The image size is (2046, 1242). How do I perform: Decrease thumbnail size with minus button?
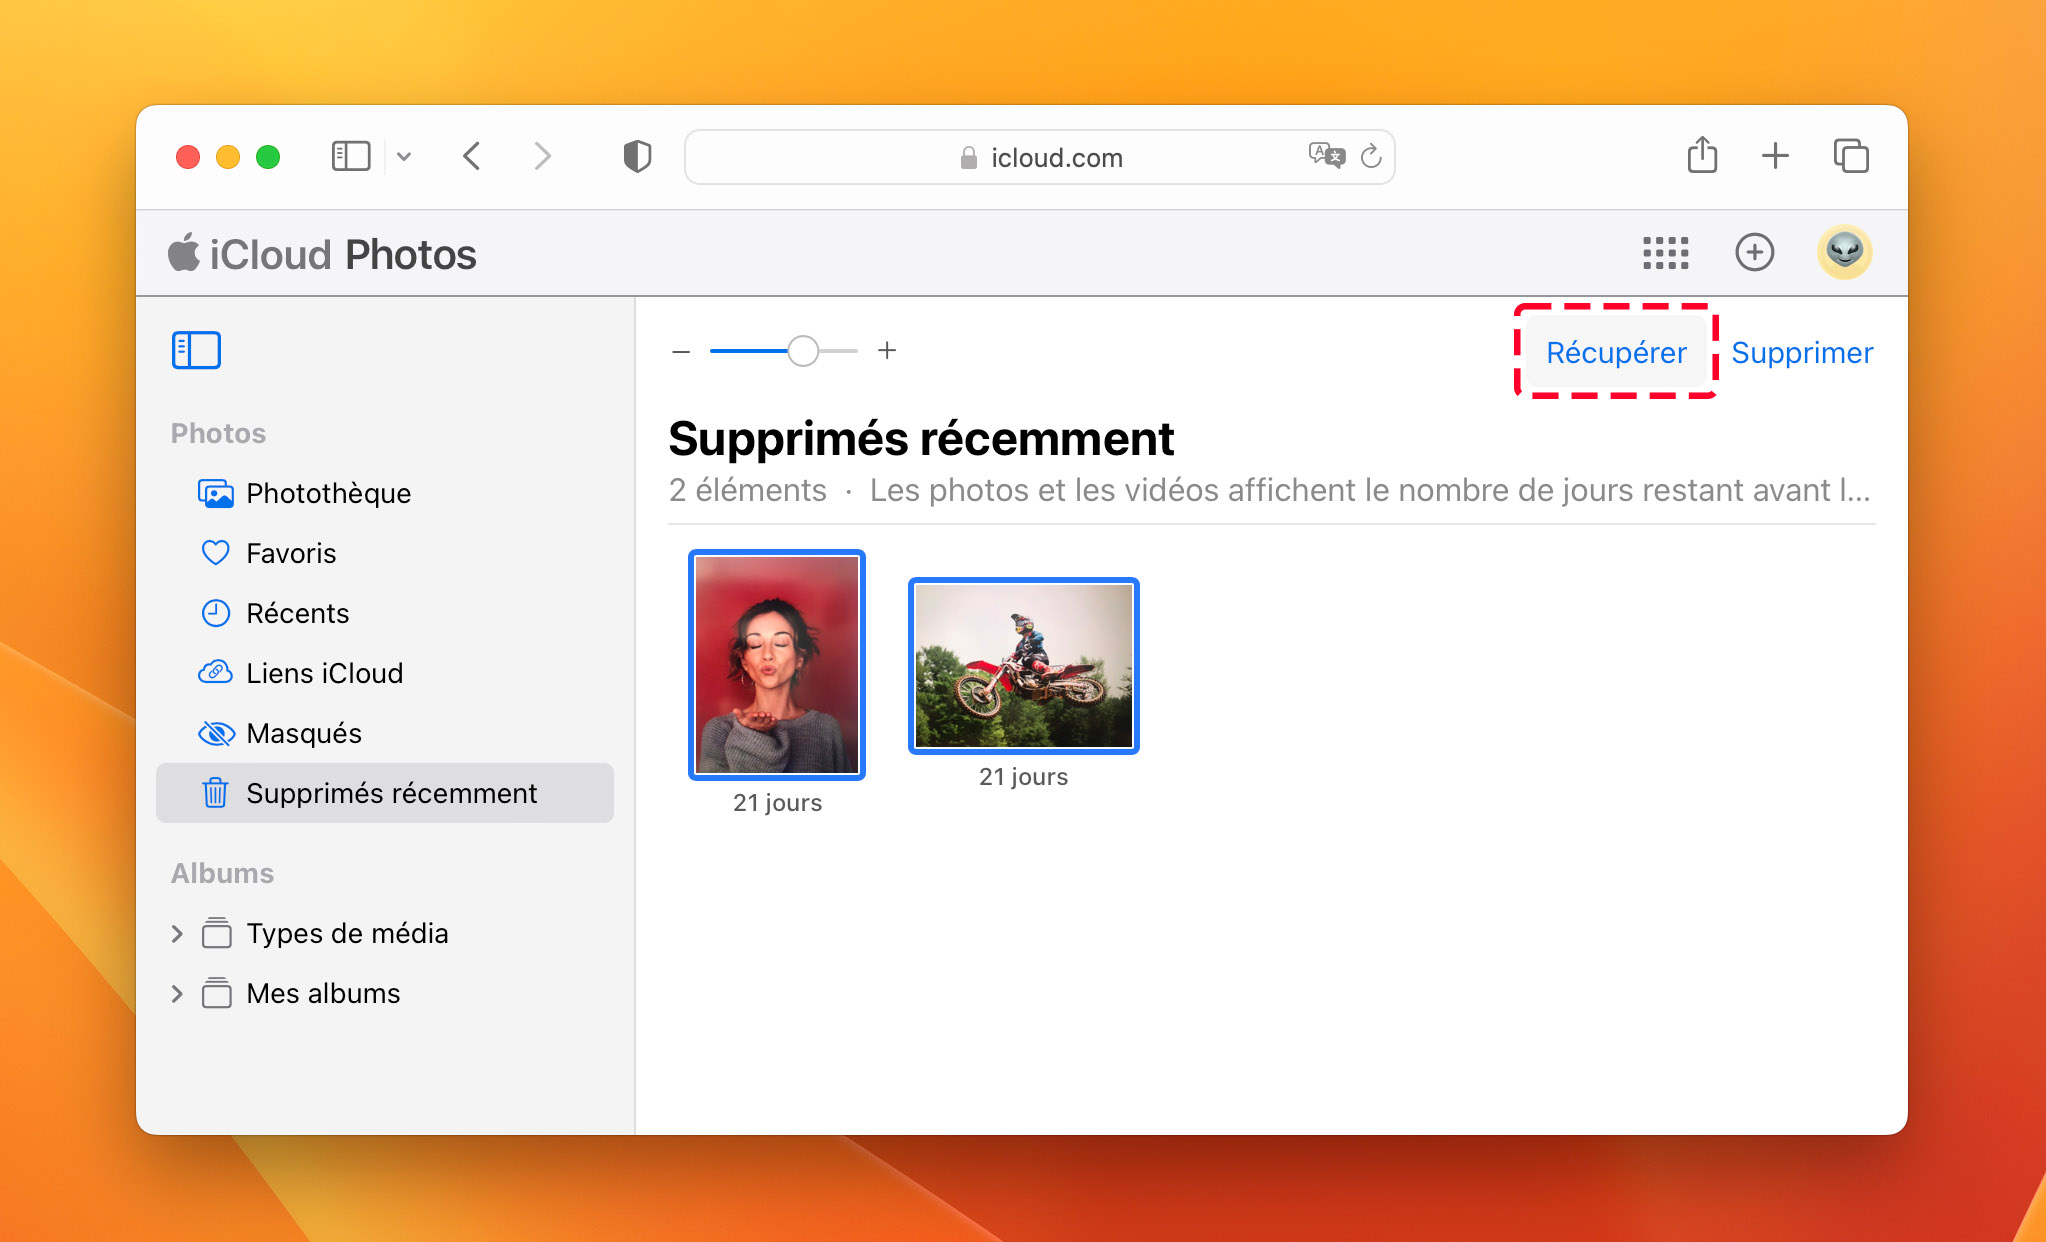pos(681,351)
